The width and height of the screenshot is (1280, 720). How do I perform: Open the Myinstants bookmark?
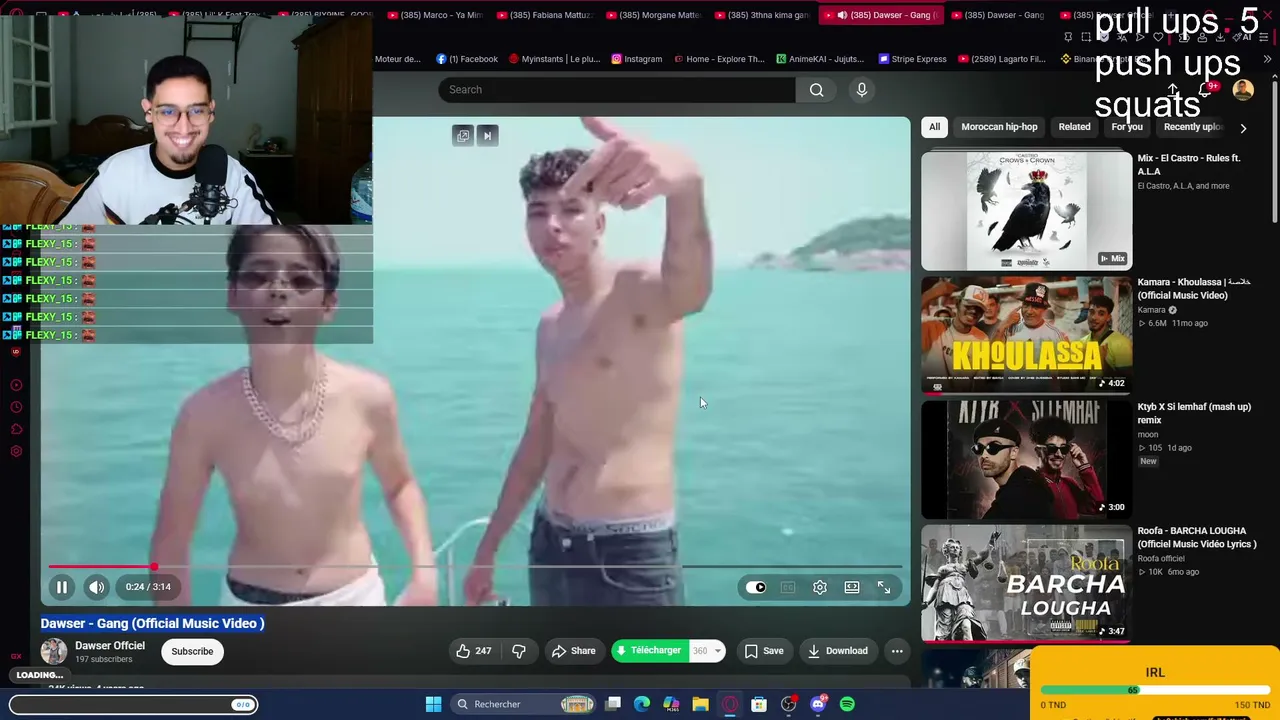(555, 59)
